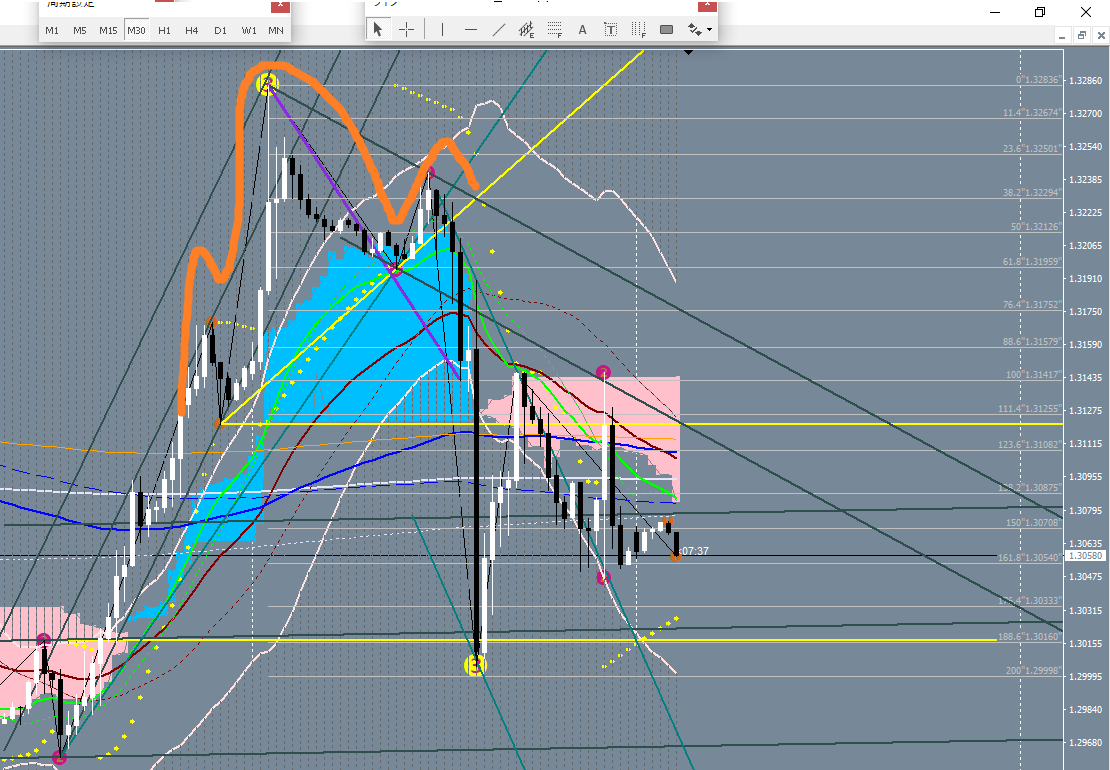Open the arrows symbol dropdown
This screenshot has height=770, width=1110.
point(699,30)
